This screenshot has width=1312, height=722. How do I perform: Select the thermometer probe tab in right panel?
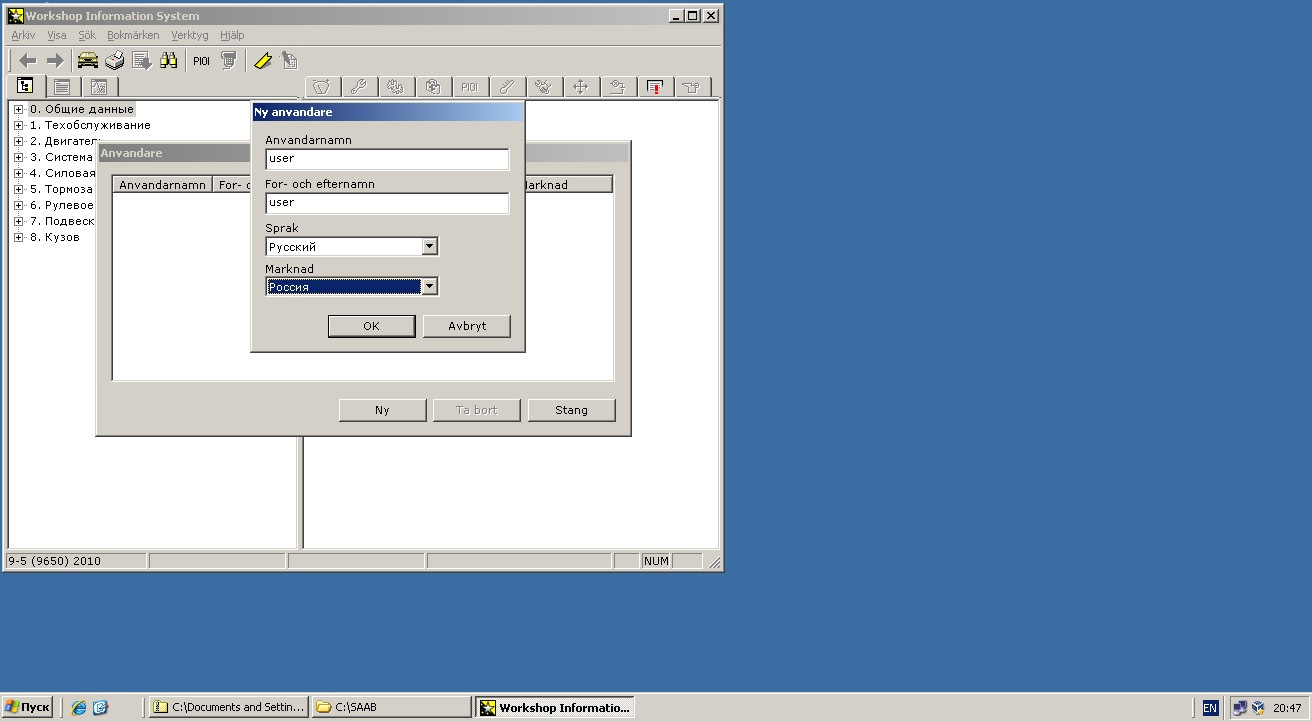[x=506, y=87]
